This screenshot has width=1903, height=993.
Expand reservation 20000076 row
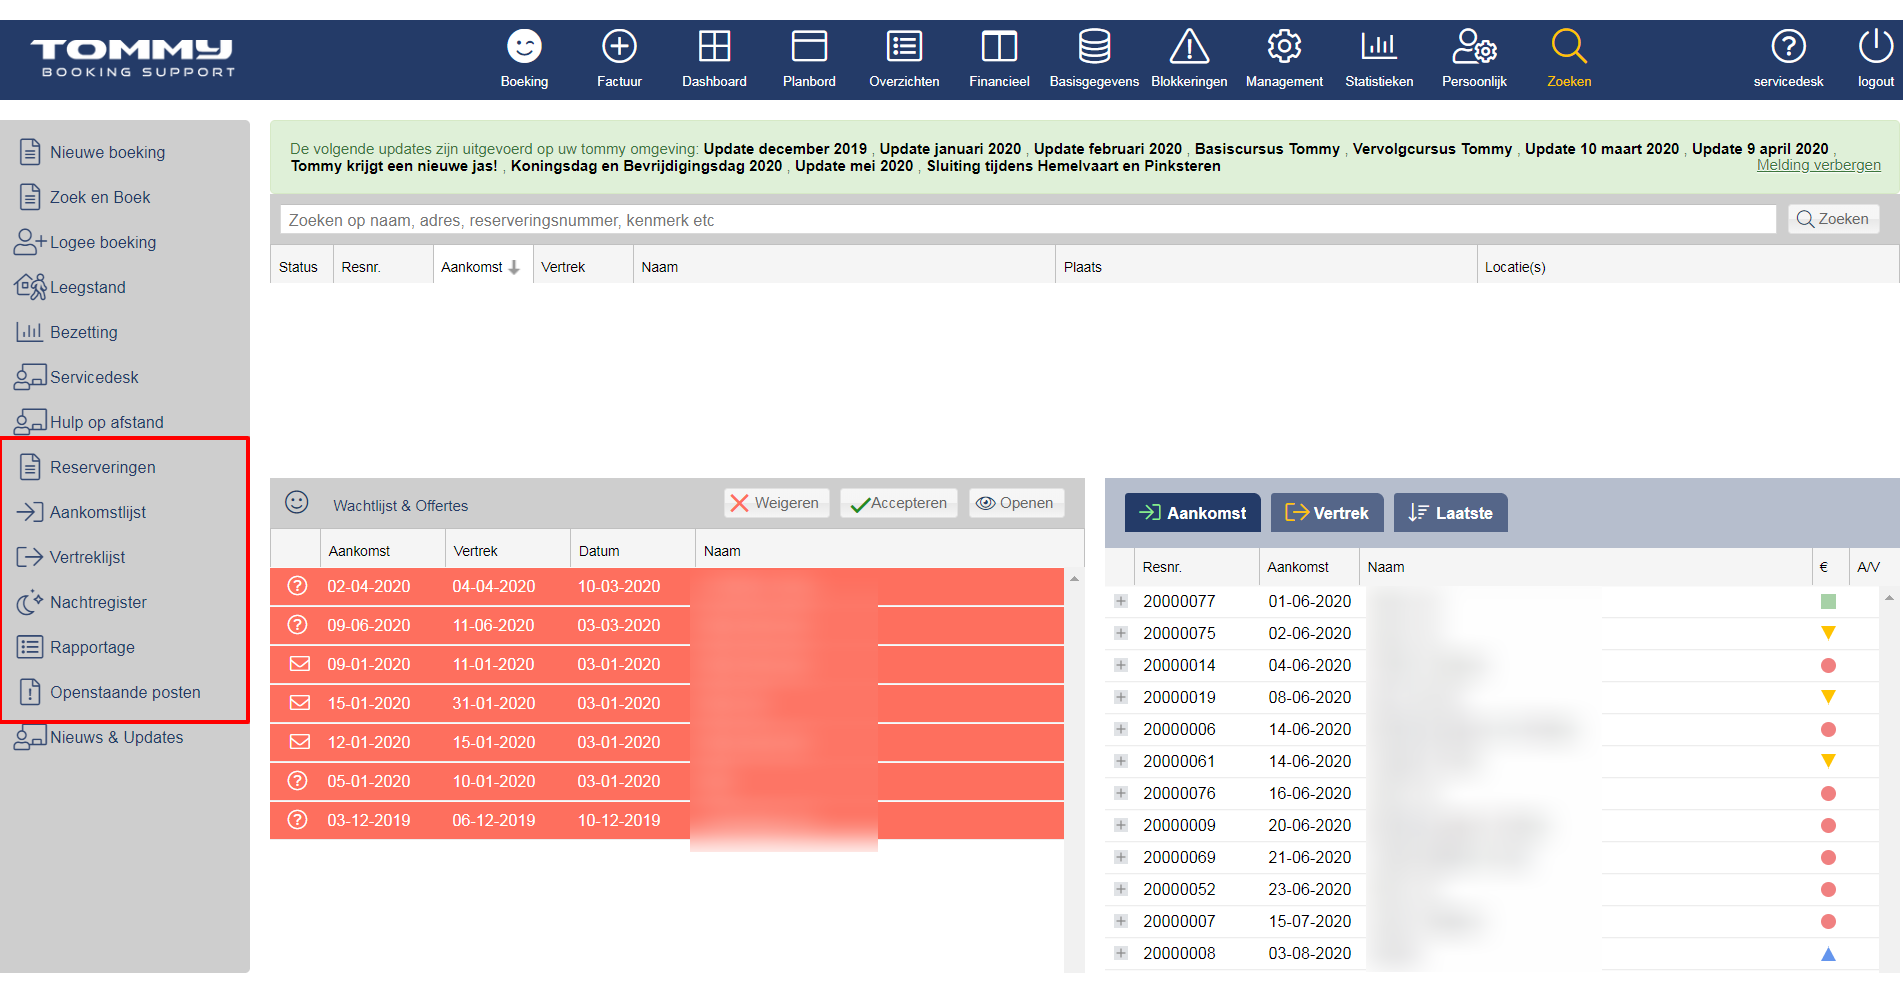1121,793
